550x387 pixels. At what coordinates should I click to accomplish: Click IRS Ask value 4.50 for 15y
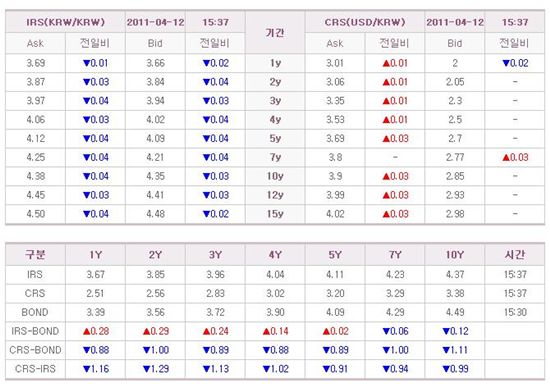coord(36,214)
